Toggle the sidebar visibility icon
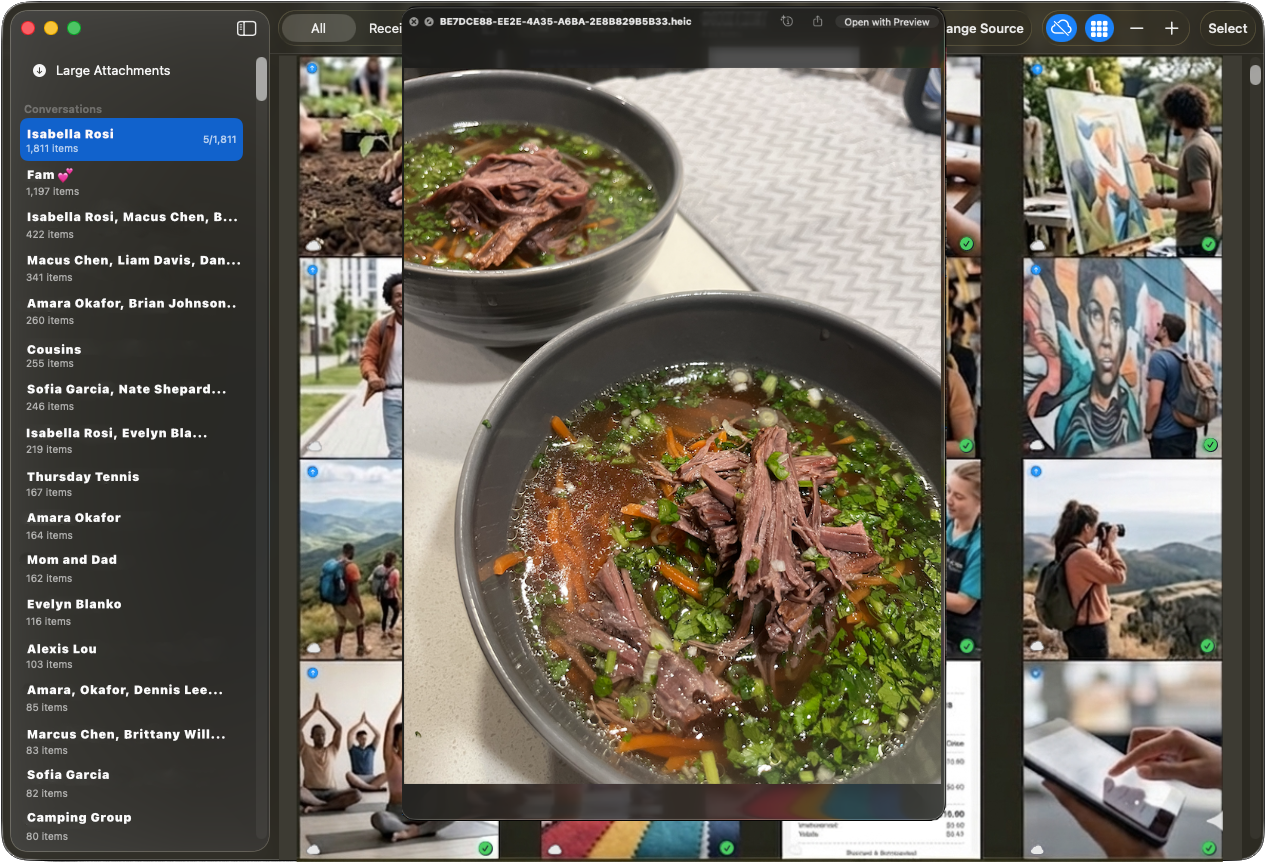 point(246,29)
